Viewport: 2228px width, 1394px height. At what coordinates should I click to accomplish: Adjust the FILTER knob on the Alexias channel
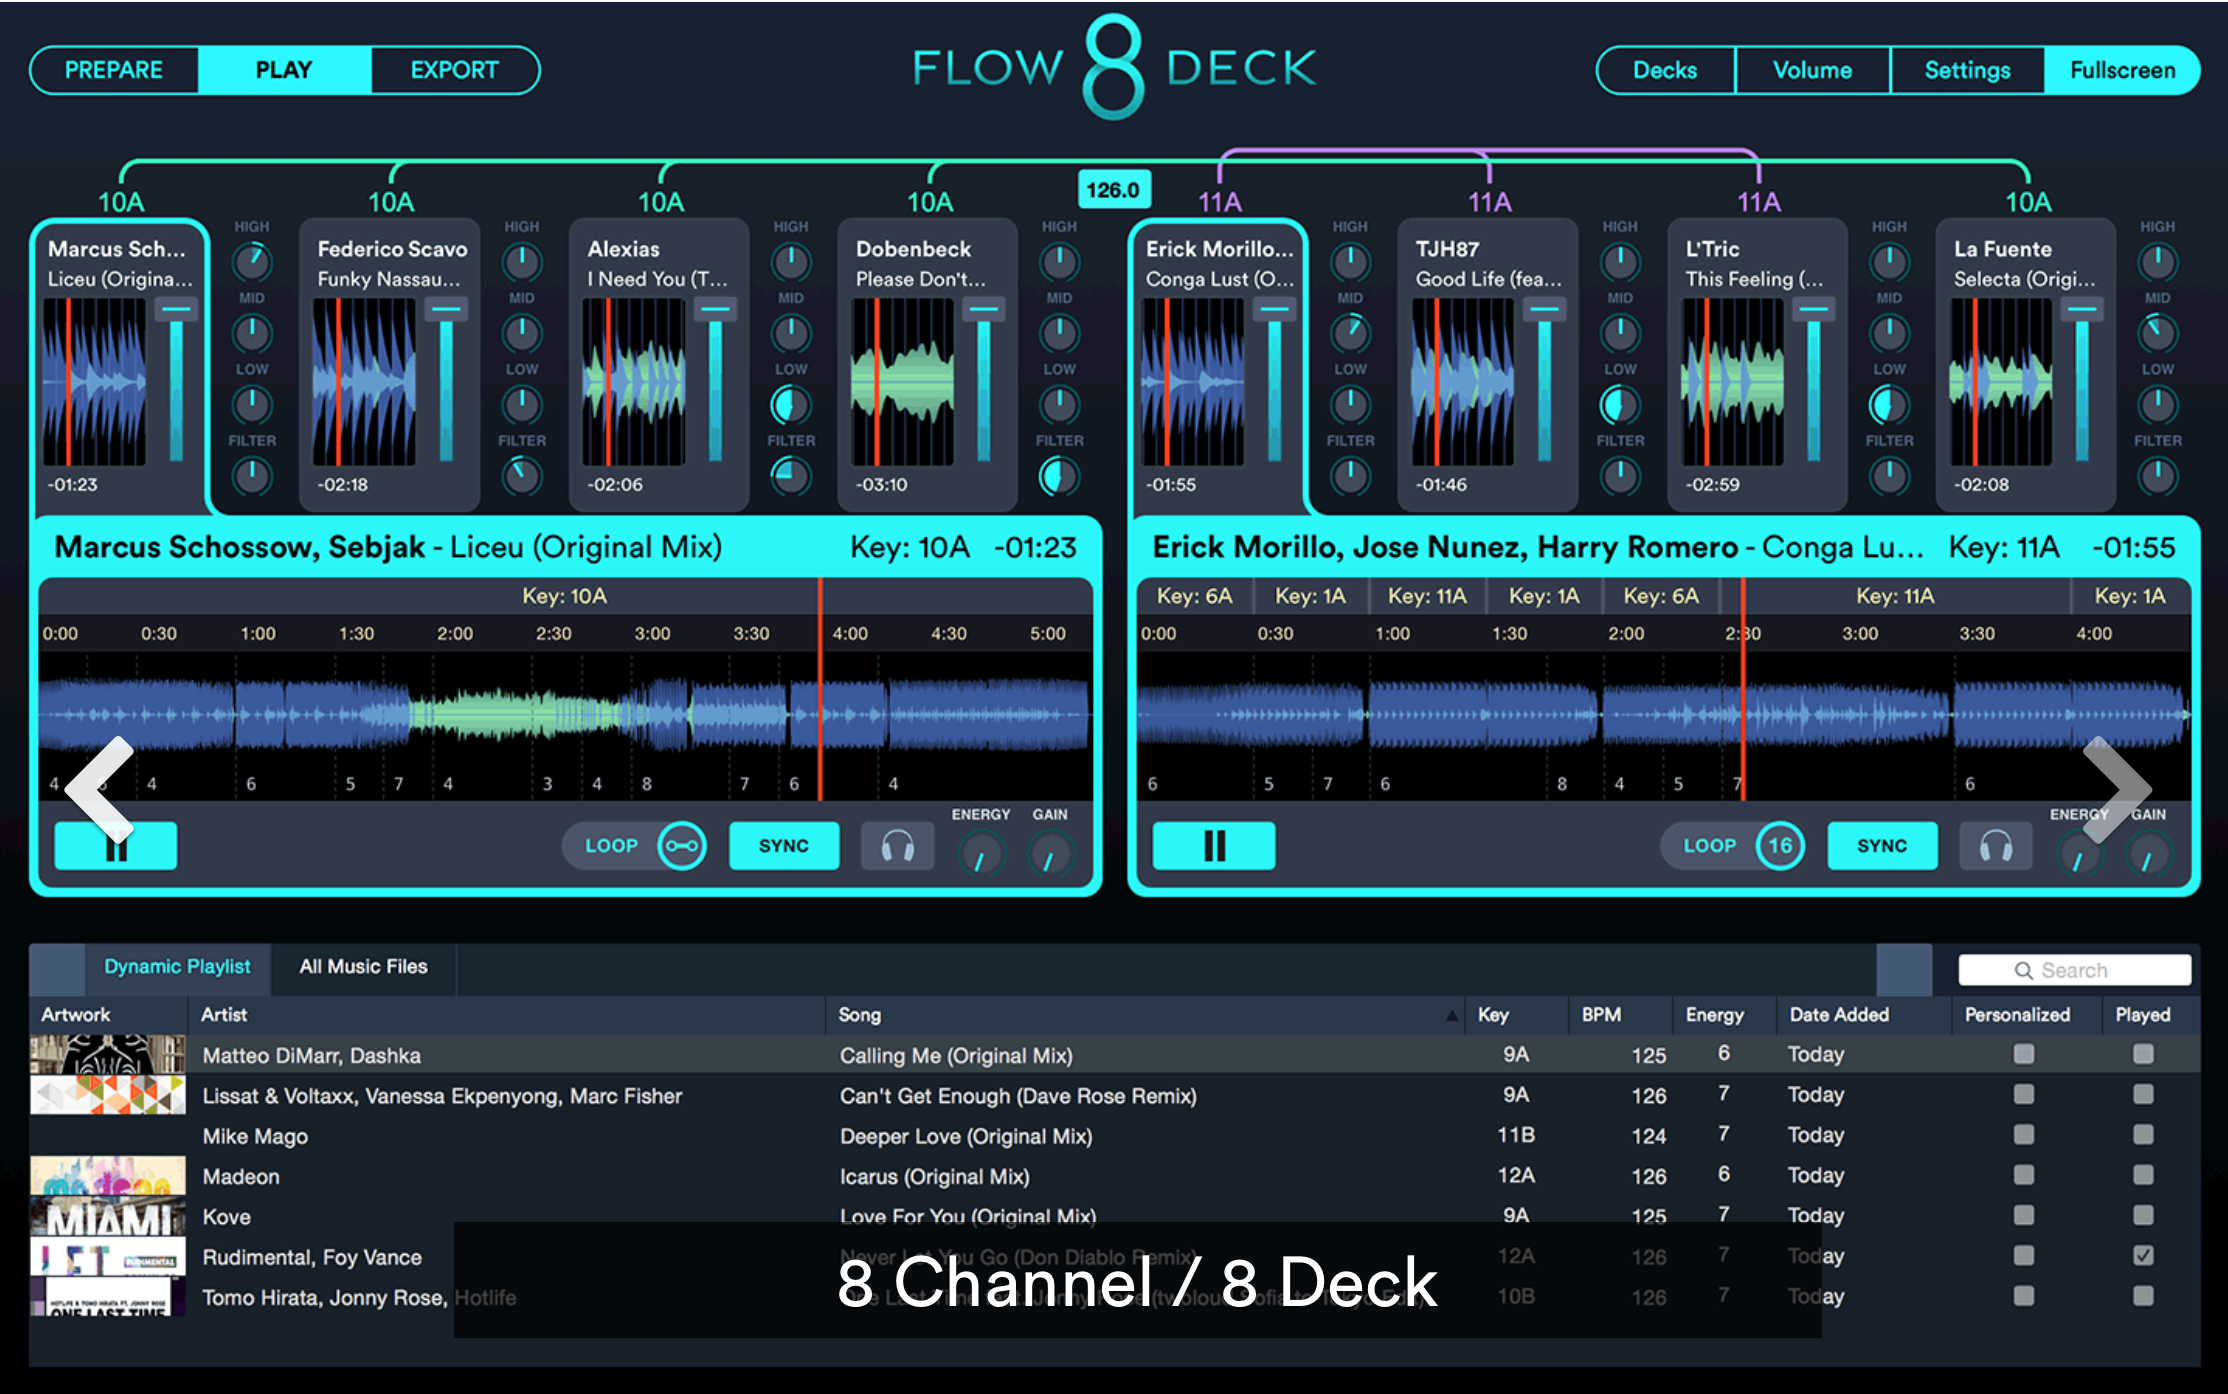(x=790, y=478)
